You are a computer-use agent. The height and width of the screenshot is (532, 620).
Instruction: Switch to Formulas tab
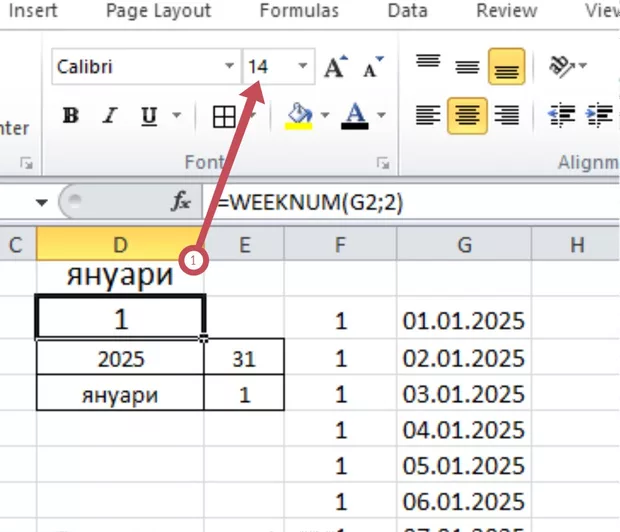click(299, 11)
